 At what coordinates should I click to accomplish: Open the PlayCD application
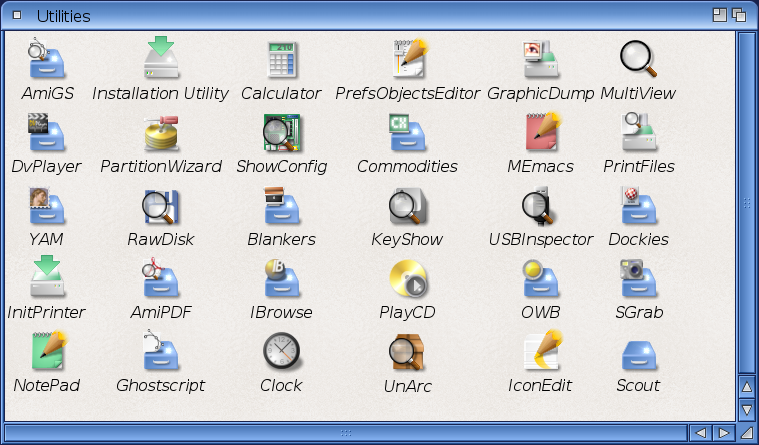[x=407, y=281]
